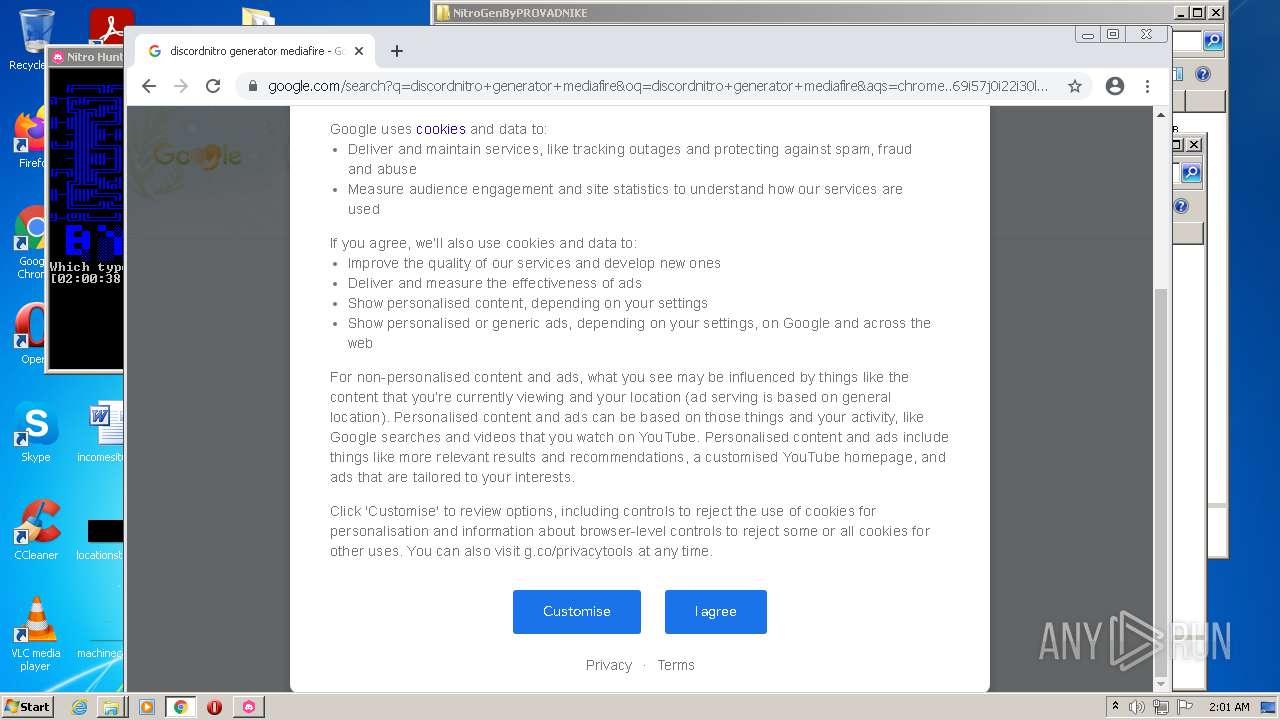Open the Windows Start menu
The width and height of the screenshot is (1280, 720).
click(28, 707)
